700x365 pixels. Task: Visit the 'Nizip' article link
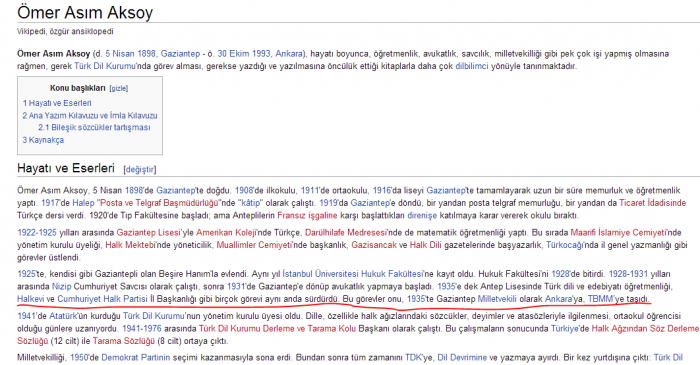point(62,286)
